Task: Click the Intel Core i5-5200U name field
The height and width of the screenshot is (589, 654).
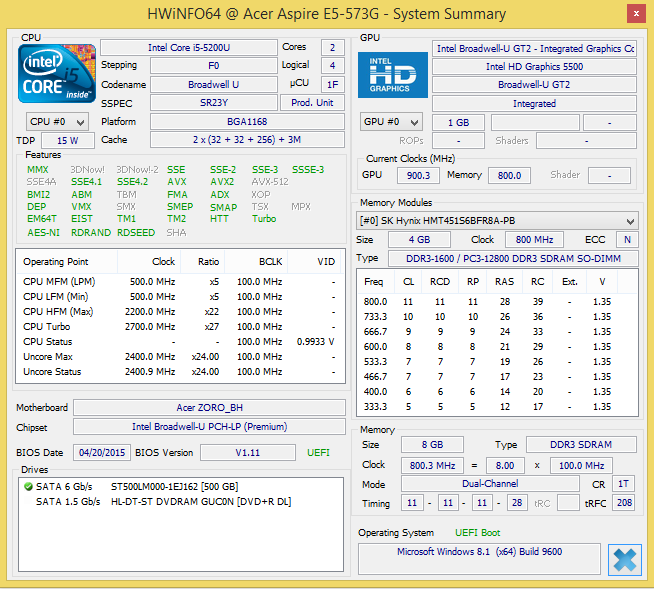Action: (189, 48)
